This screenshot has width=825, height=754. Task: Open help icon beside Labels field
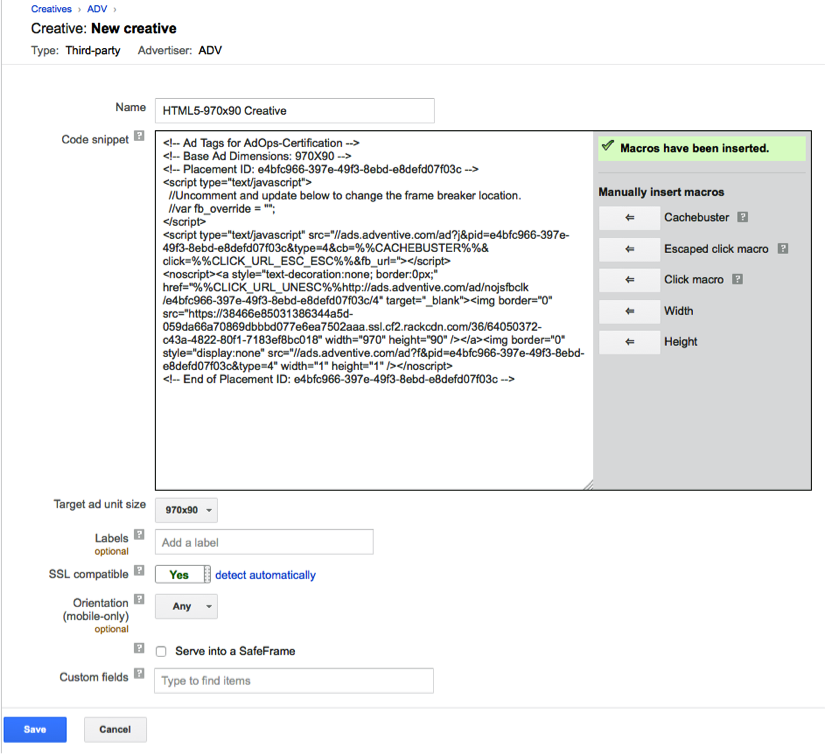139,535
